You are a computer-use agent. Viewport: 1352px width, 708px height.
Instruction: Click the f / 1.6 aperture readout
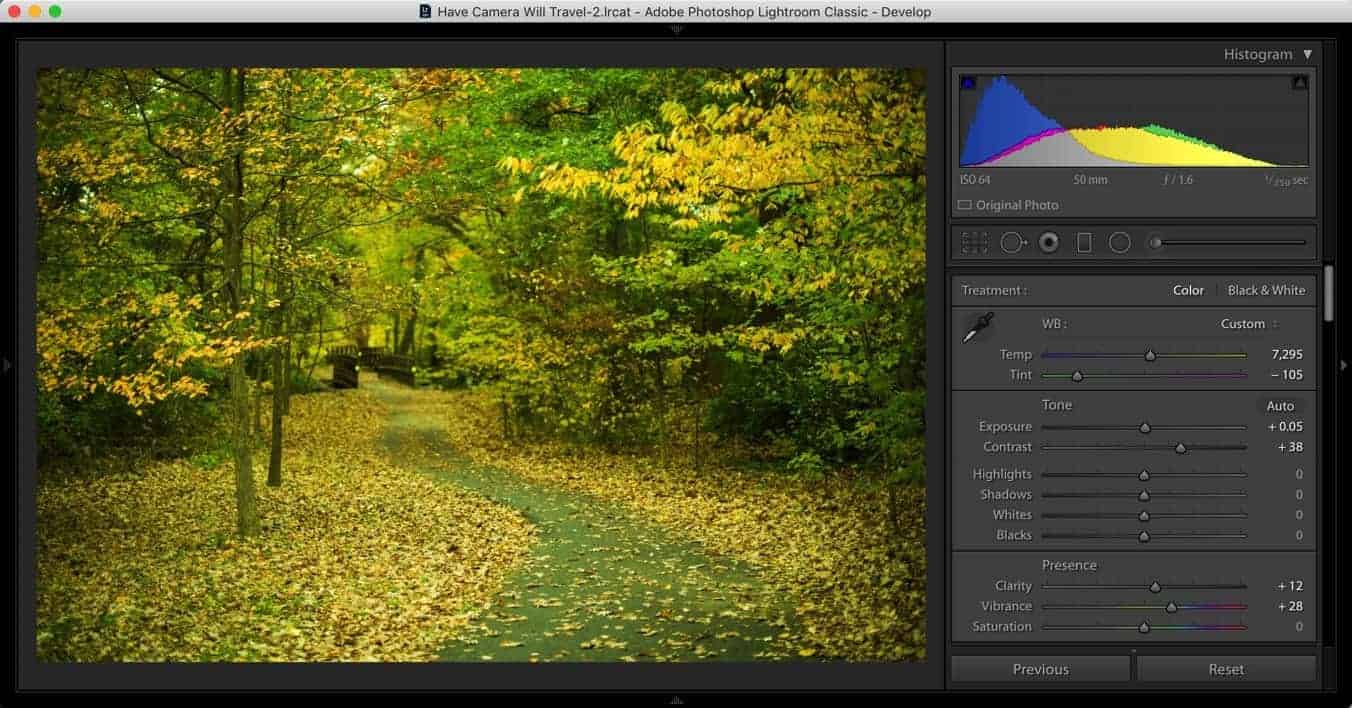1178,180
